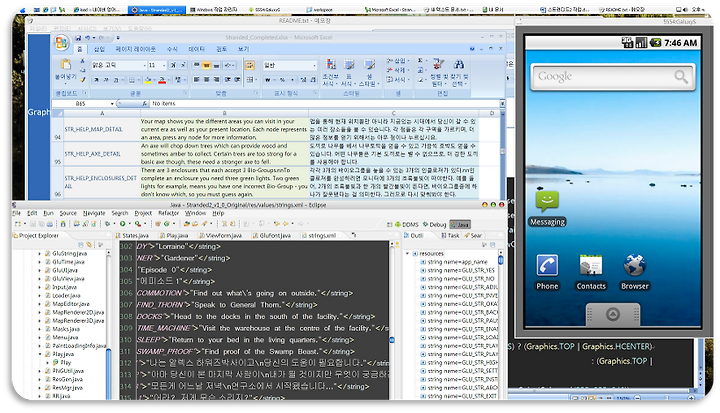Viewport: 720px width, 413px height.
Task: Click Windows 작업 관리자 taskbar button
Action: 215,9
